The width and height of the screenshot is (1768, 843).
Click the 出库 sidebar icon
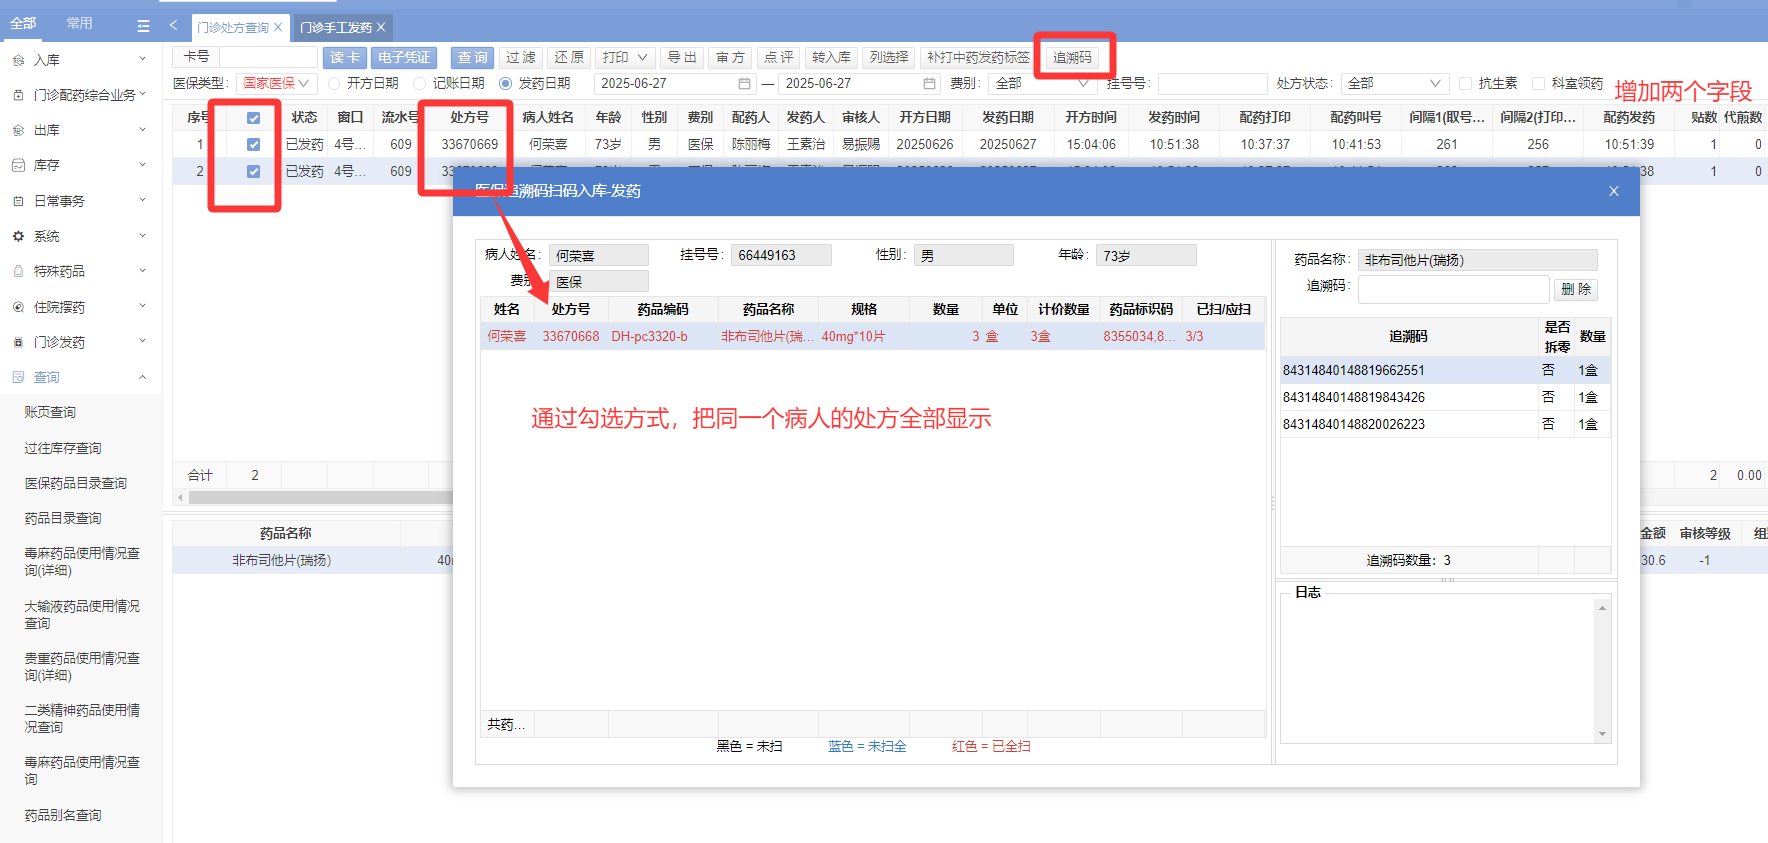[x=18, y=130]
